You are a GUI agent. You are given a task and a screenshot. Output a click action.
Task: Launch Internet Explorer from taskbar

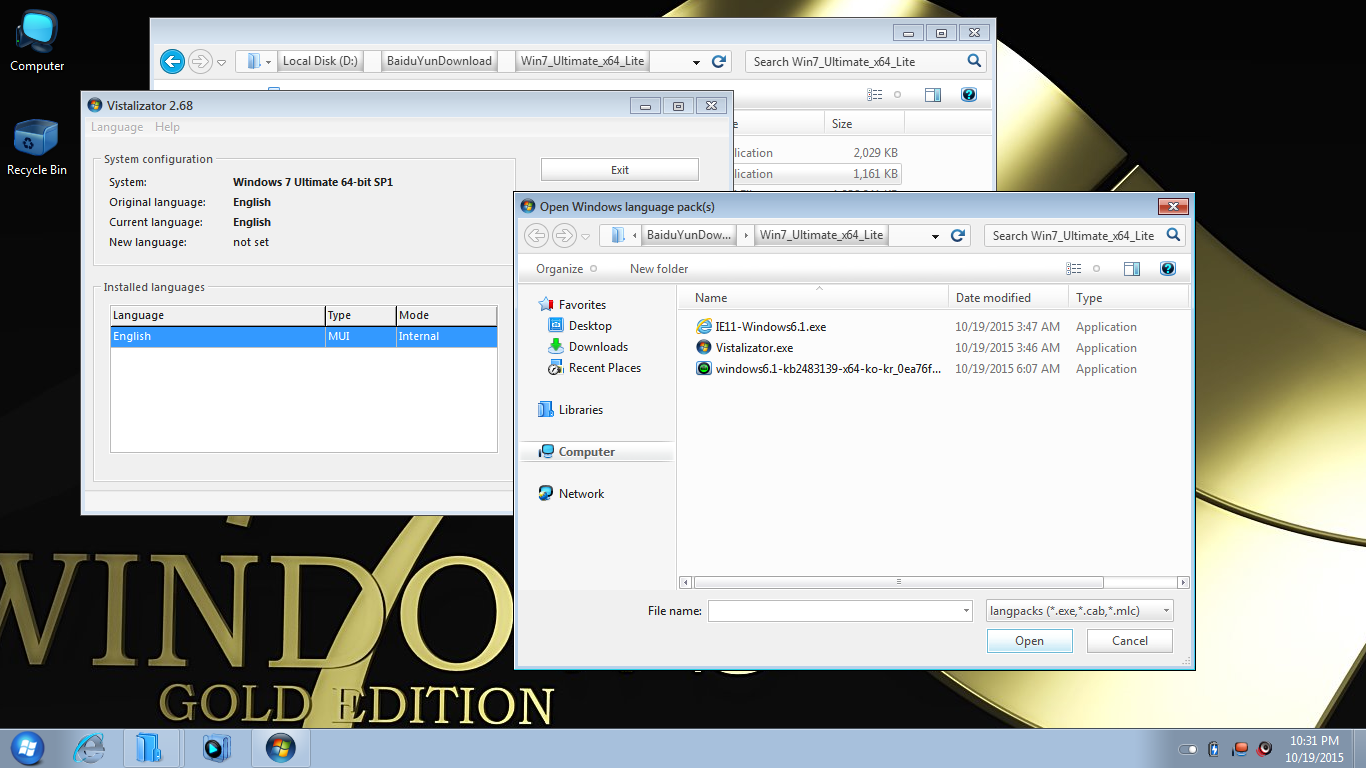point(90,747)
